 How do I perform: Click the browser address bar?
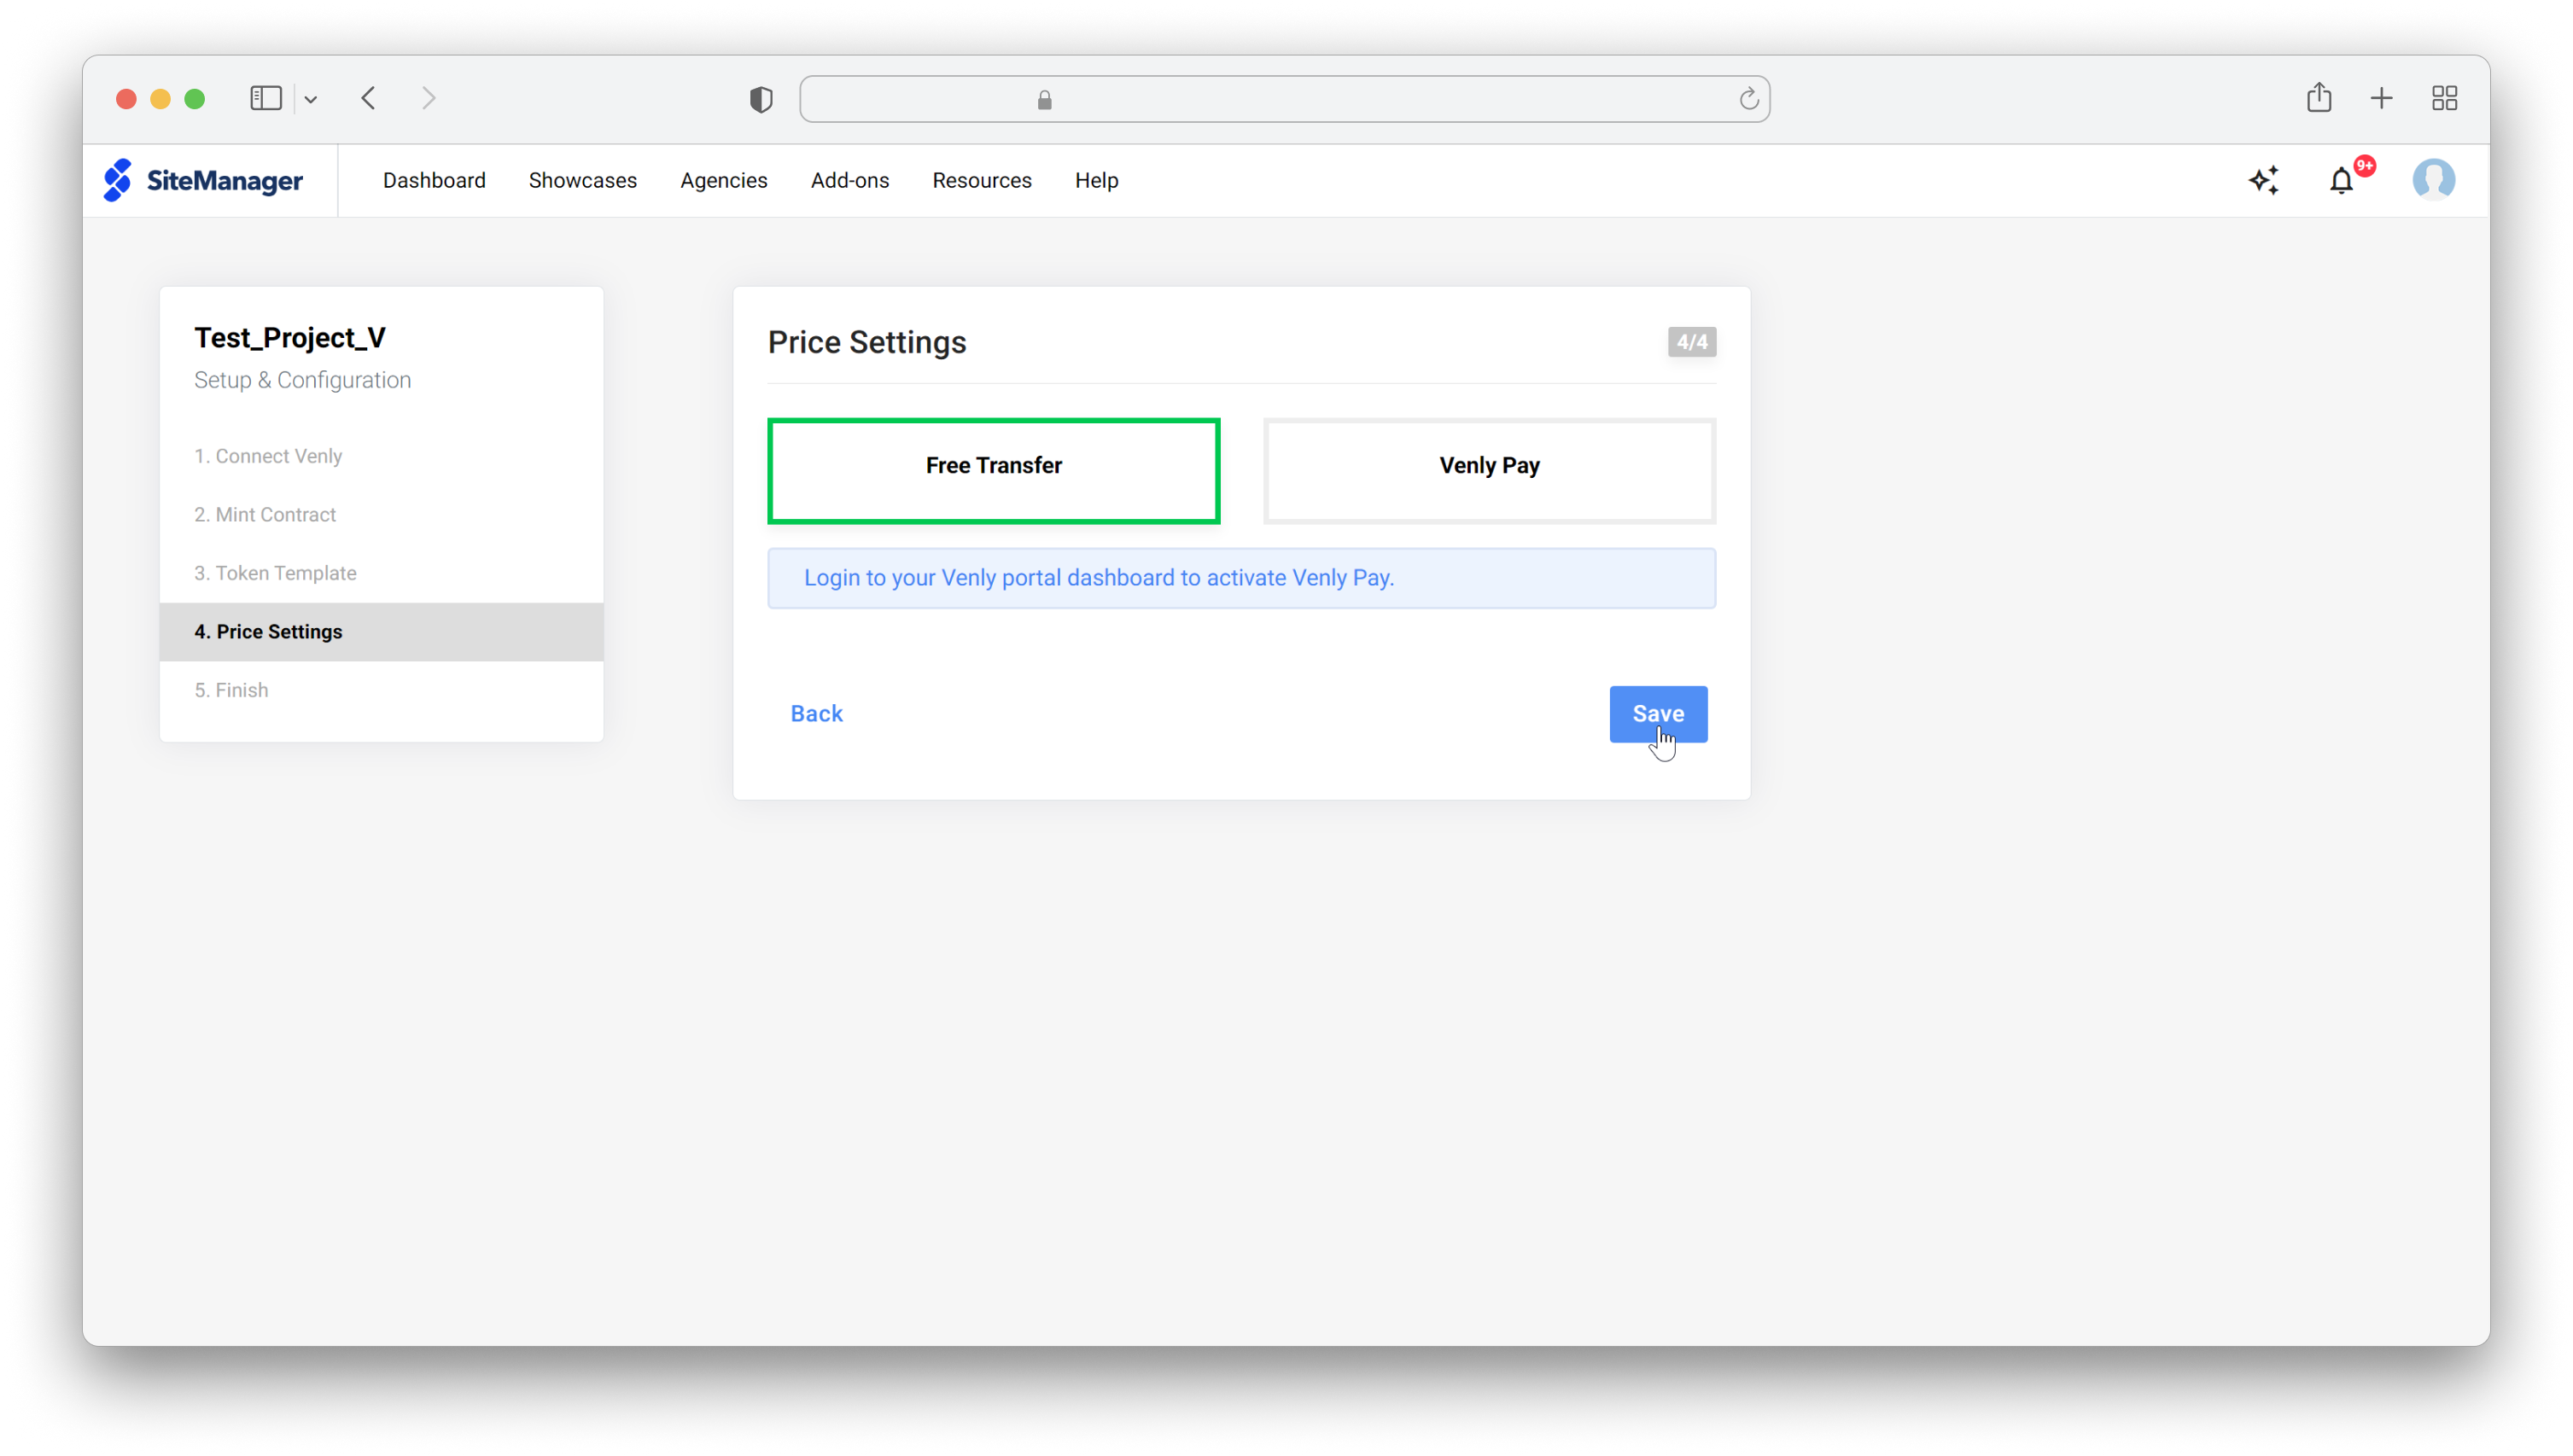[x=1286, y=97]
